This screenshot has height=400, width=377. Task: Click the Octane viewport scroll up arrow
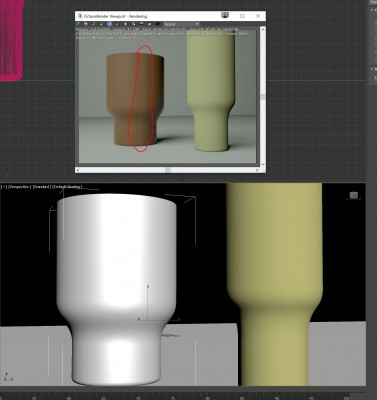click(263, 30)
